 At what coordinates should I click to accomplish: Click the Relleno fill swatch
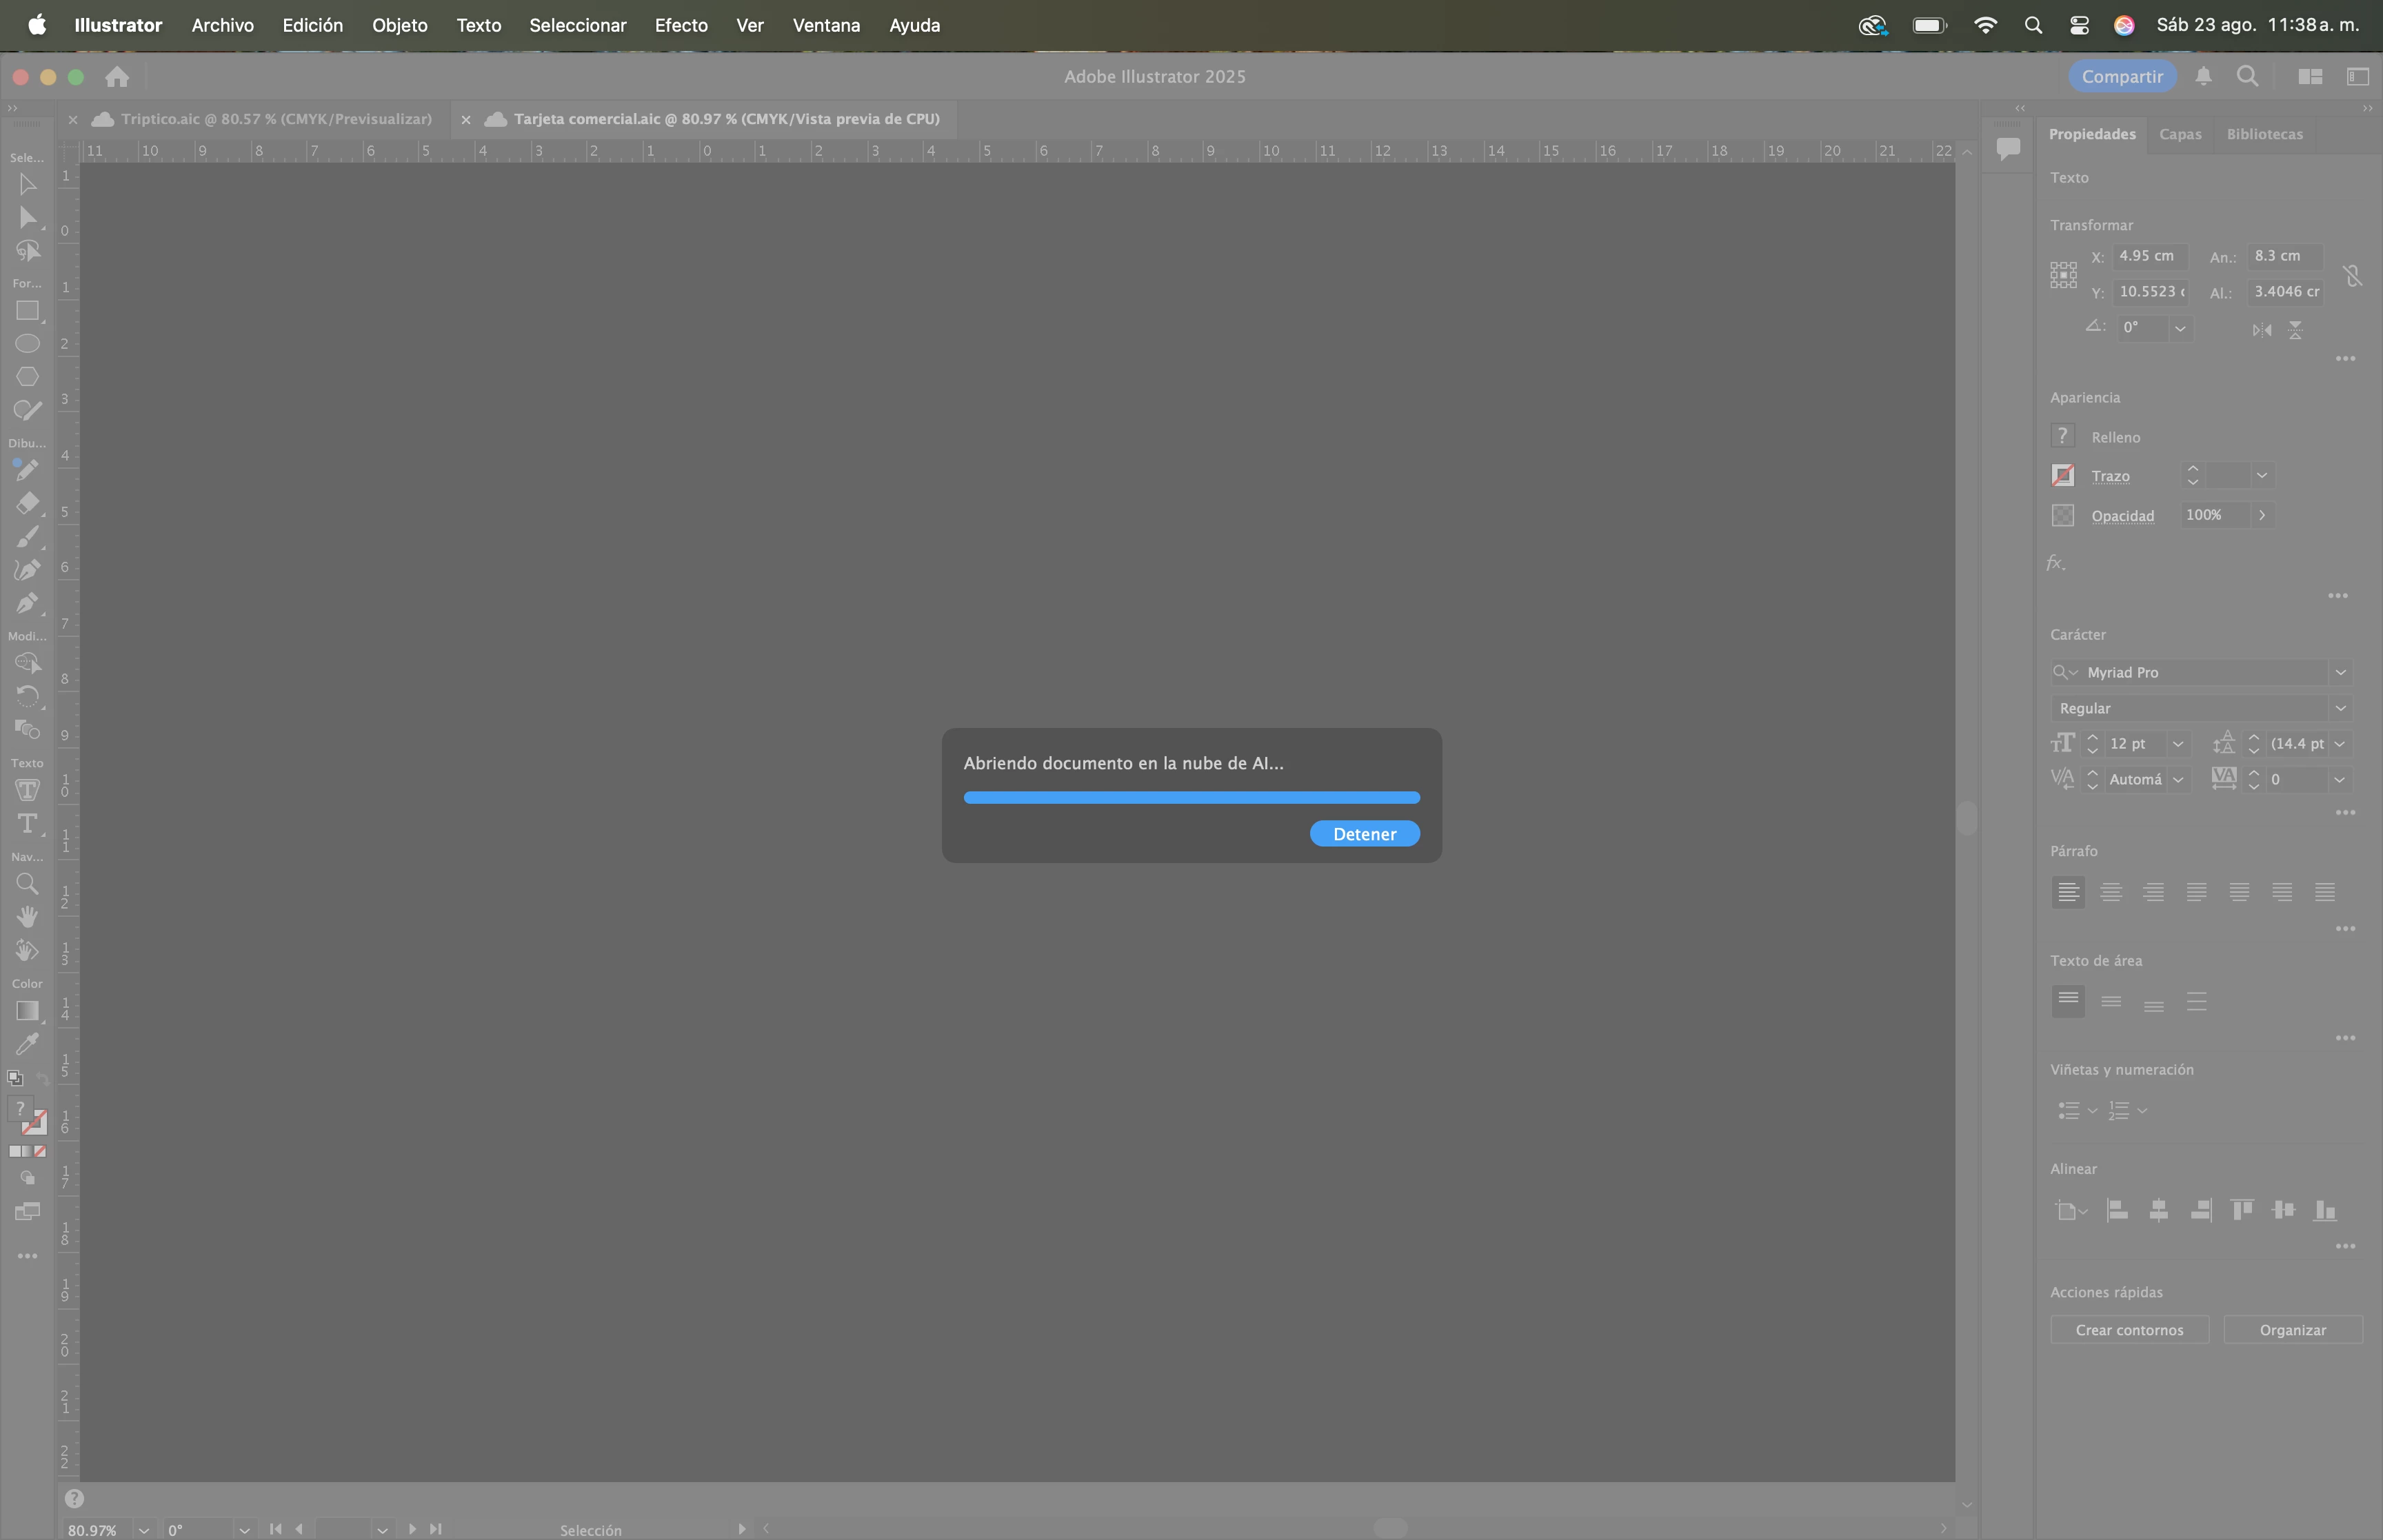[x=2062, y=436]
